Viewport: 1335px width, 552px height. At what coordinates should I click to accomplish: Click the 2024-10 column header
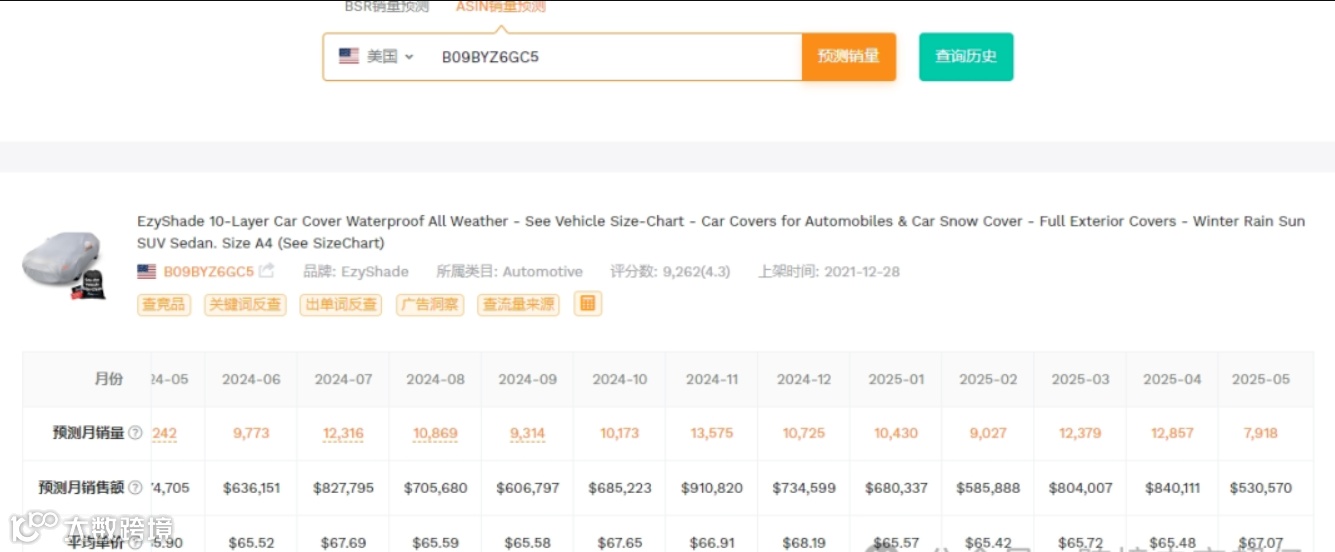[619, 379]
